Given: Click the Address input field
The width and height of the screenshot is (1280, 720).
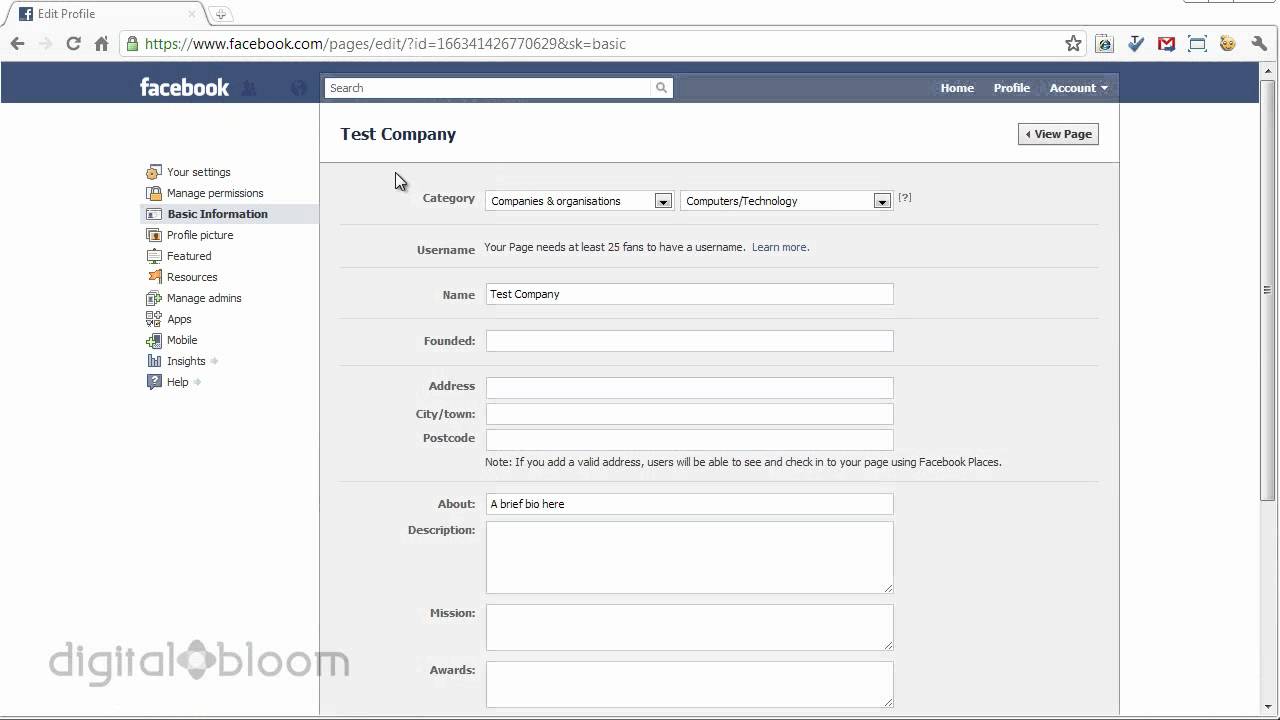Looking at the screenshot, I should pos(689,387).
